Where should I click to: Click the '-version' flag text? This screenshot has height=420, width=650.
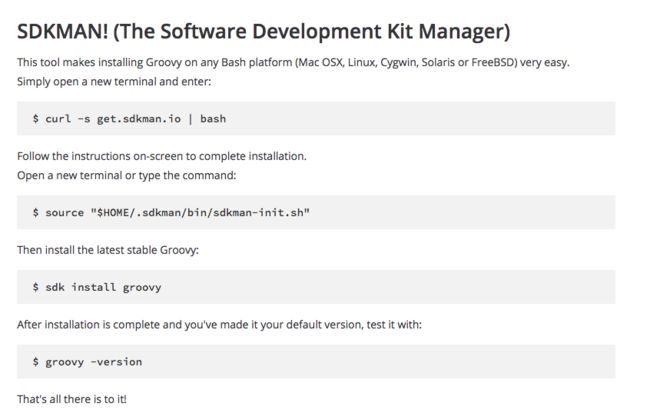(116, 362)
